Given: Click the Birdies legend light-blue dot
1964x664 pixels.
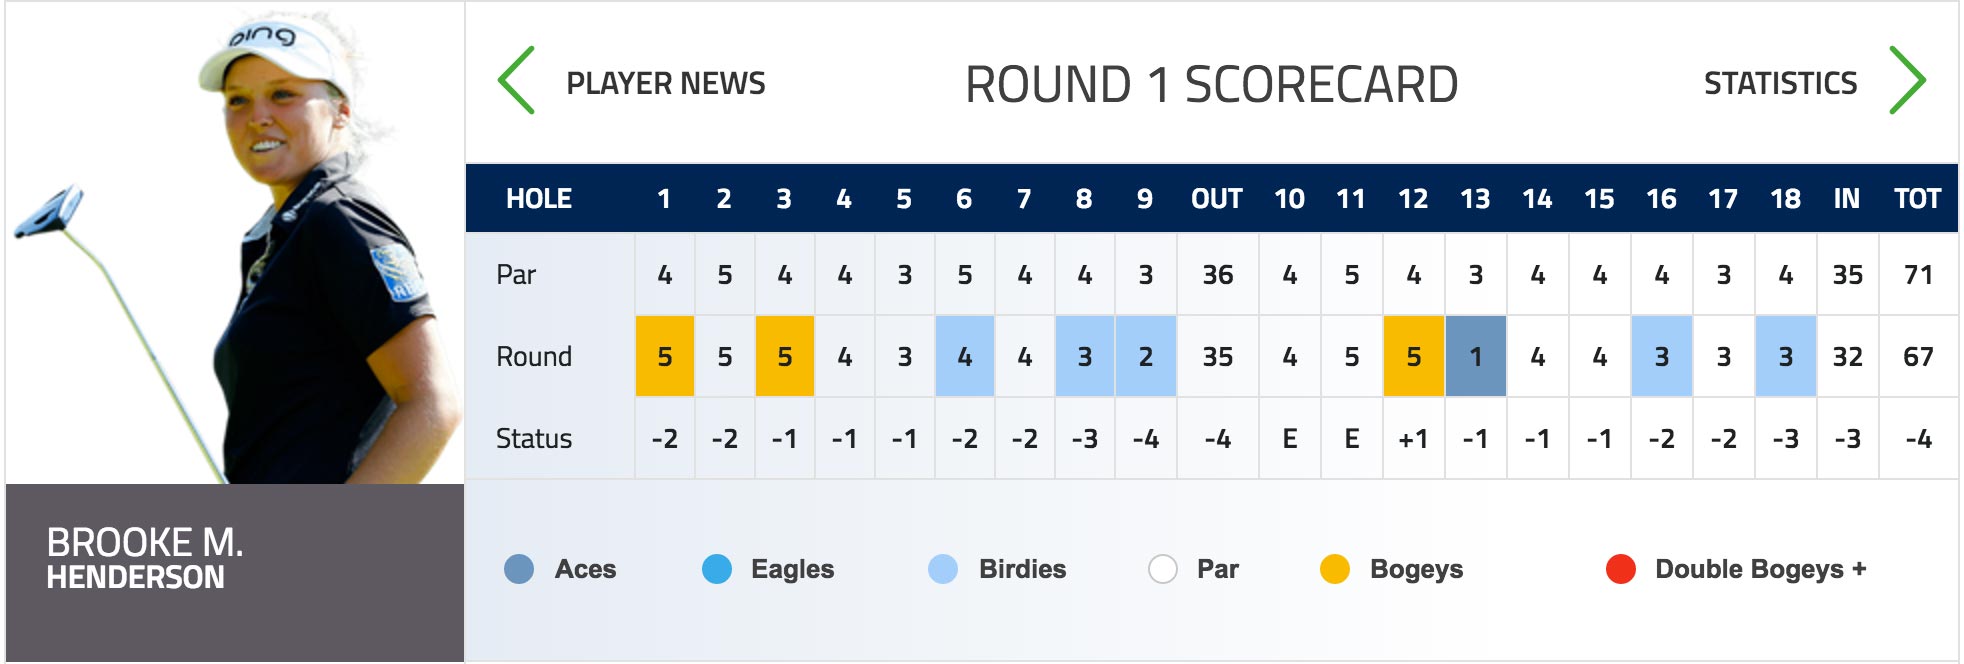Looking at the screenshot, I should [943, 569].
